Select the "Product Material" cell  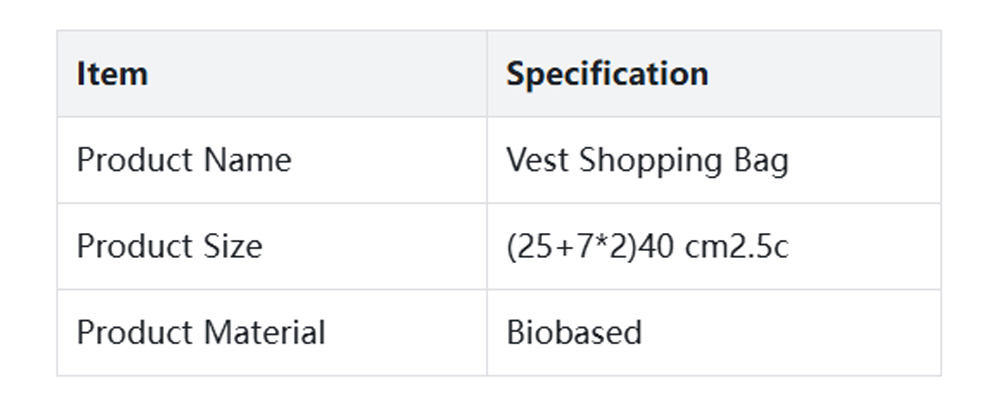[x=201, y=332]
